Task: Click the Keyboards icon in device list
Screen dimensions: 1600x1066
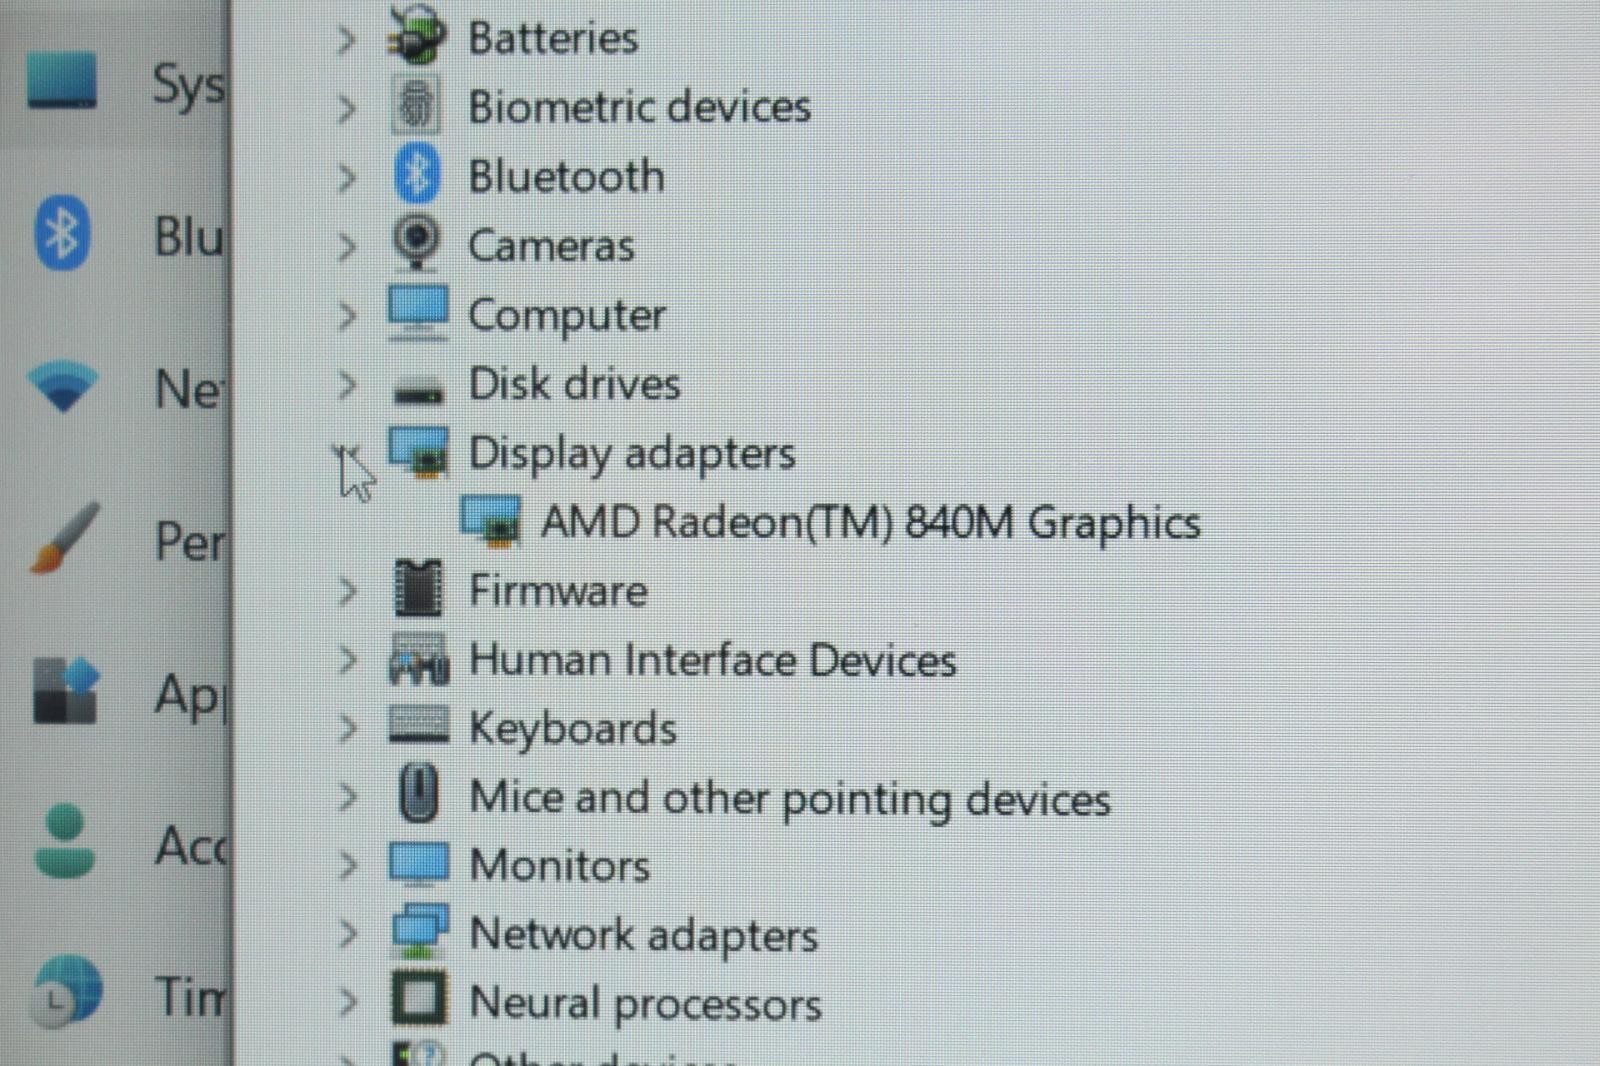Action: pos(418,725)
